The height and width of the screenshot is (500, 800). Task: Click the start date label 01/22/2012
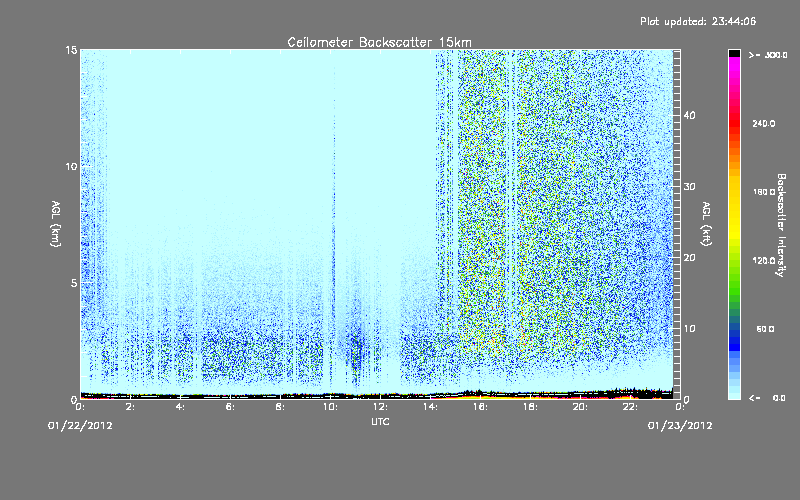pyautogui.click(x=80, y=426)
